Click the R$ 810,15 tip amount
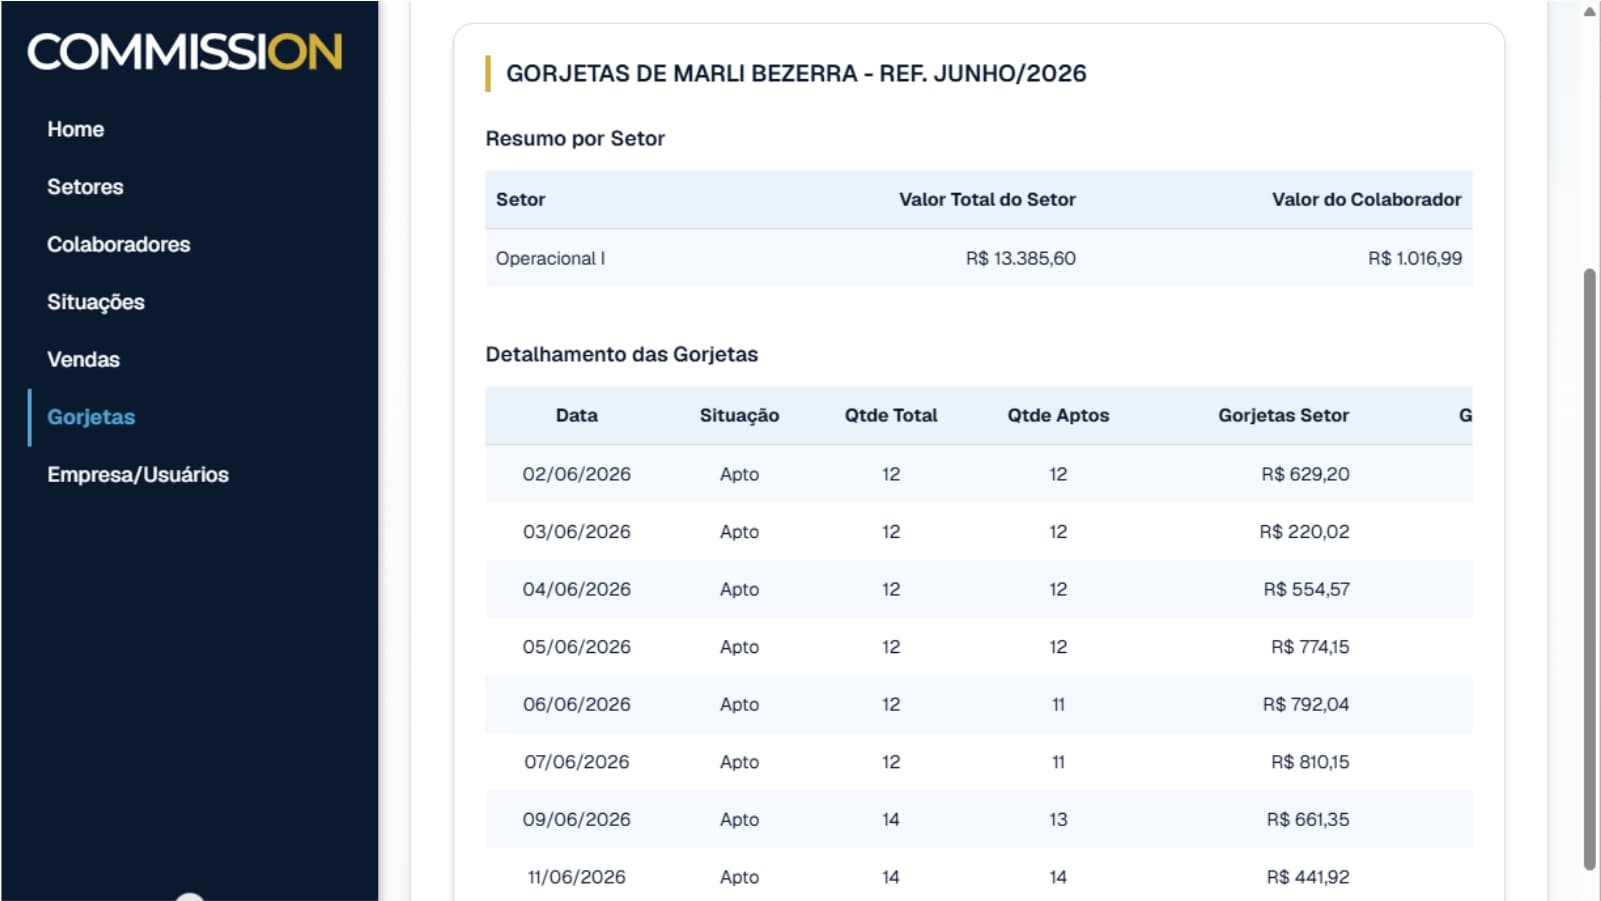This screenshot has height=901, width=1601. pos(1310,762)
